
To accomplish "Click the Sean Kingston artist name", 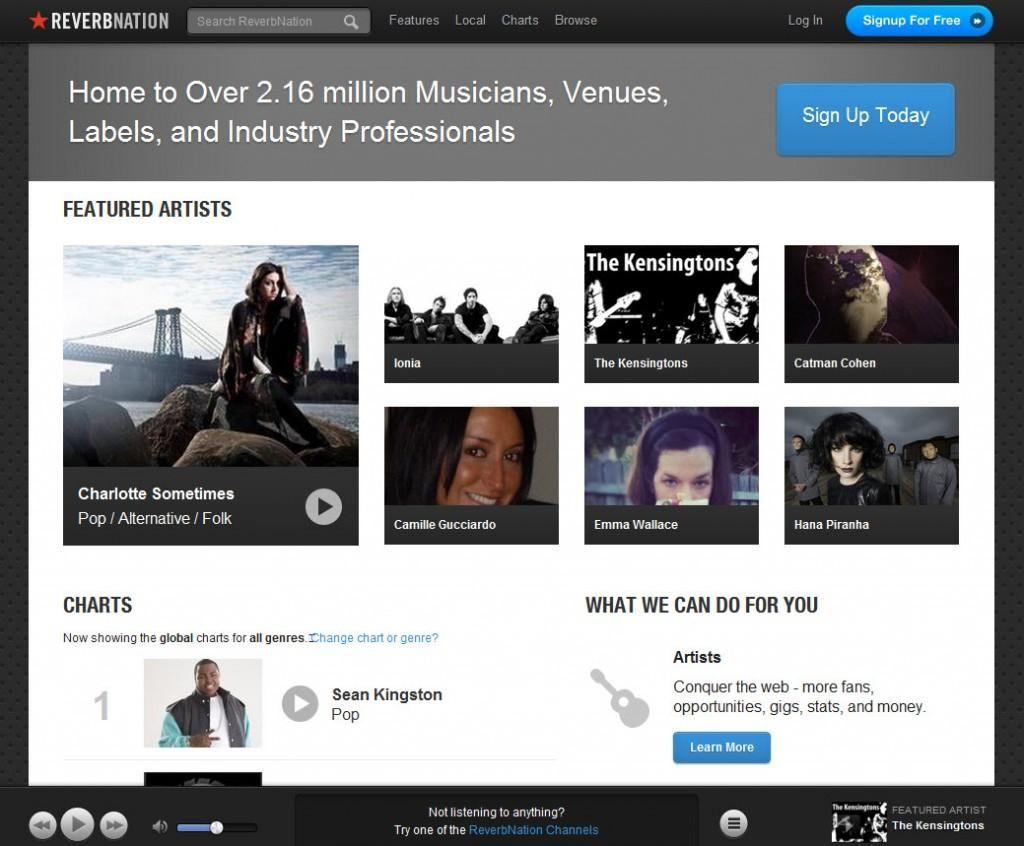I will [x=387, y=694].
